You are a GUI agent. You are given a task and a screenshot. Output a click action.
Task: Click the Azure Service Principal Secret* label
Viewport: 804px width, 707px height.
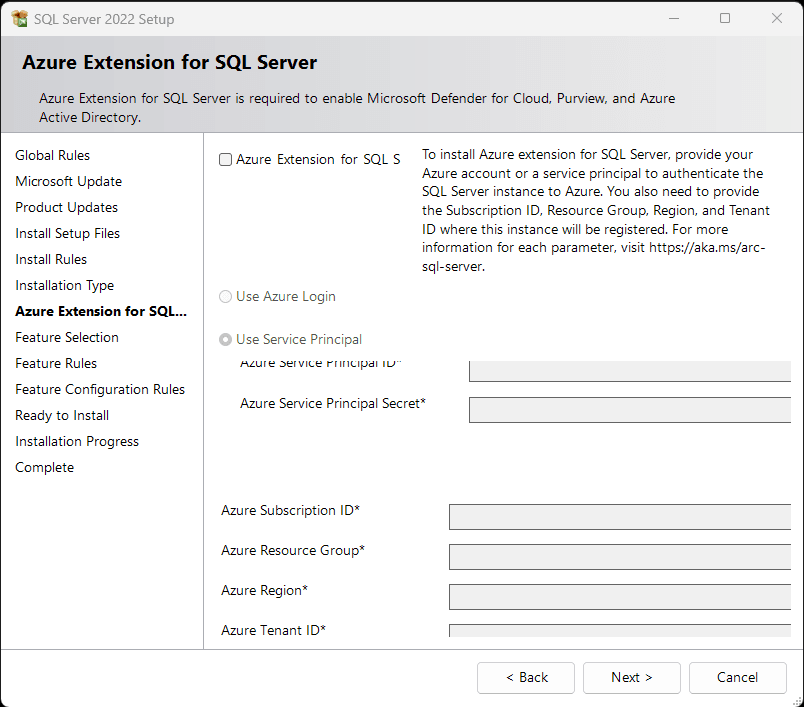[333, 403]
